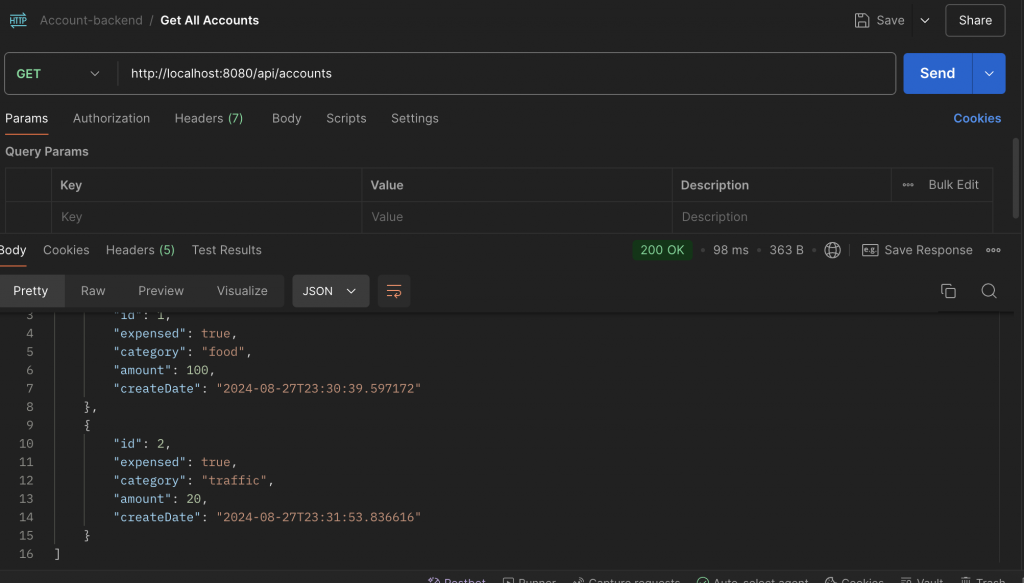Open the response Headers (5) tab

140,251
